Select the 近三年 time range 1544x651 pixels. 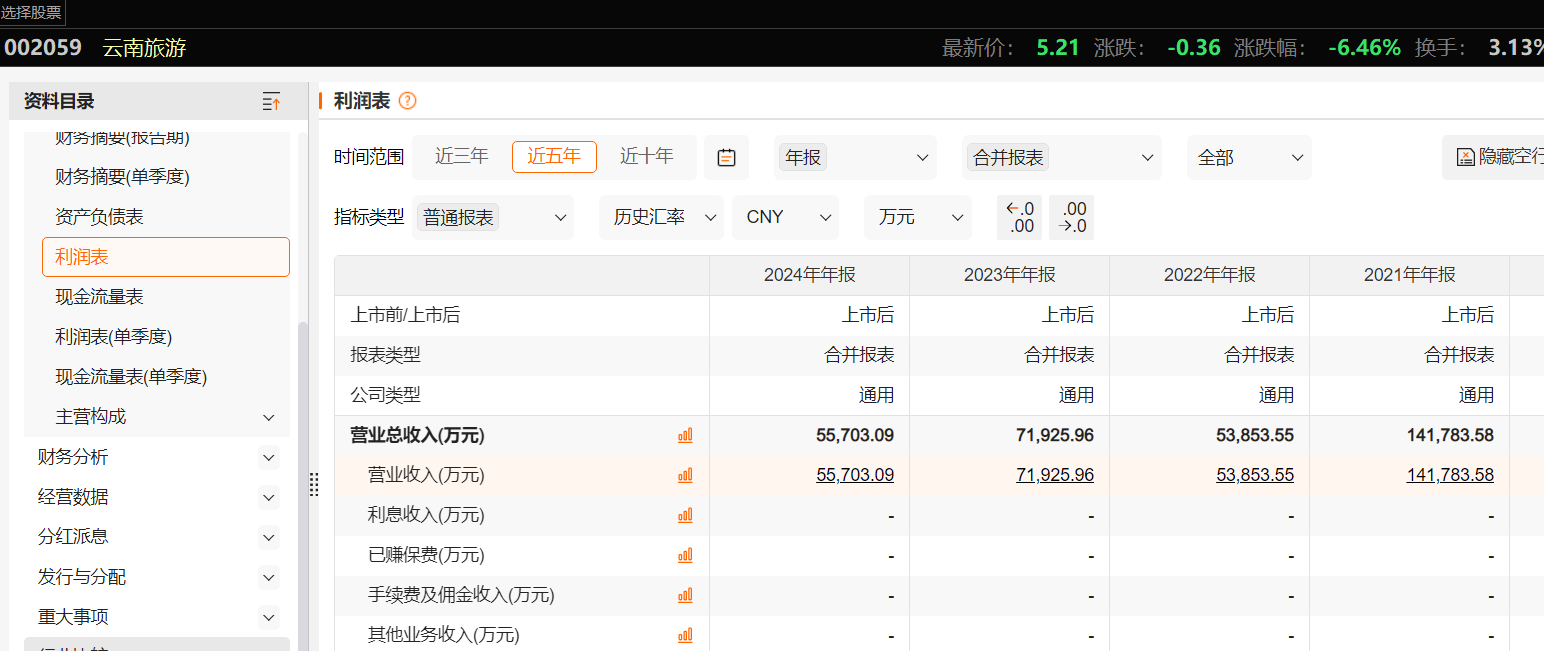462,156
